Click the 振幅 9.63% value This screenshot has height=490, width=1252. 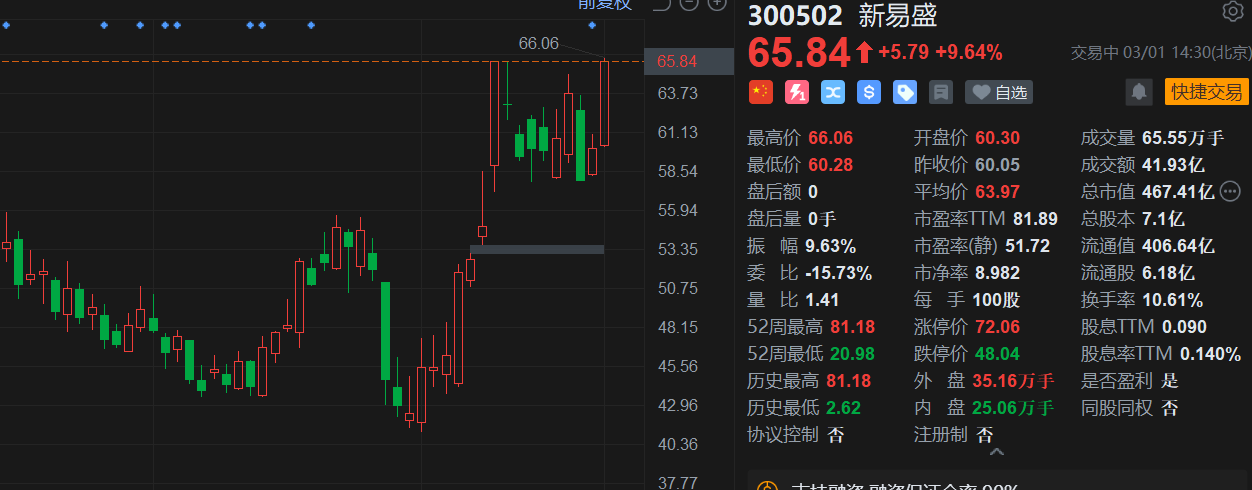pos(831,245)
